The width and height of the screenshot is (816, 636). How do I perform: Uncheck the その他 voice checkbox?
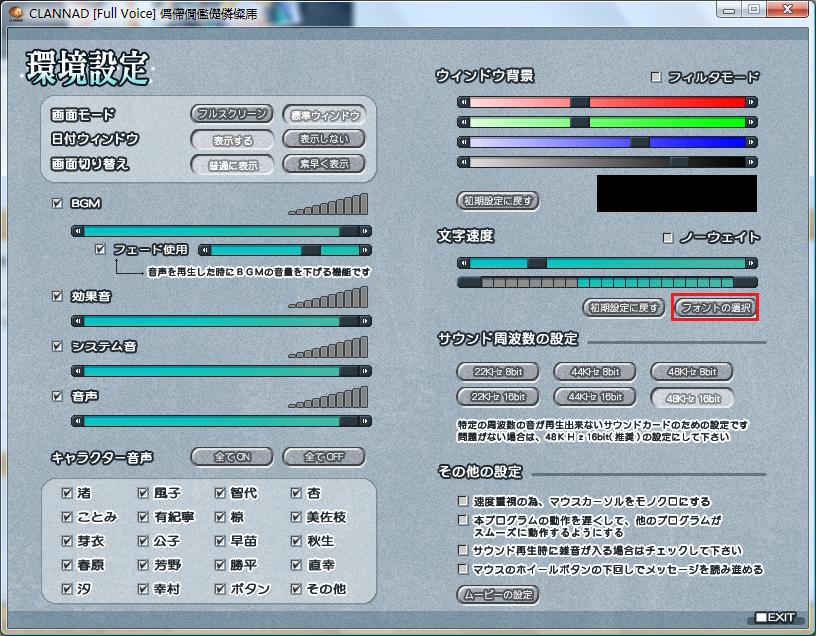[x=296, y=589]
